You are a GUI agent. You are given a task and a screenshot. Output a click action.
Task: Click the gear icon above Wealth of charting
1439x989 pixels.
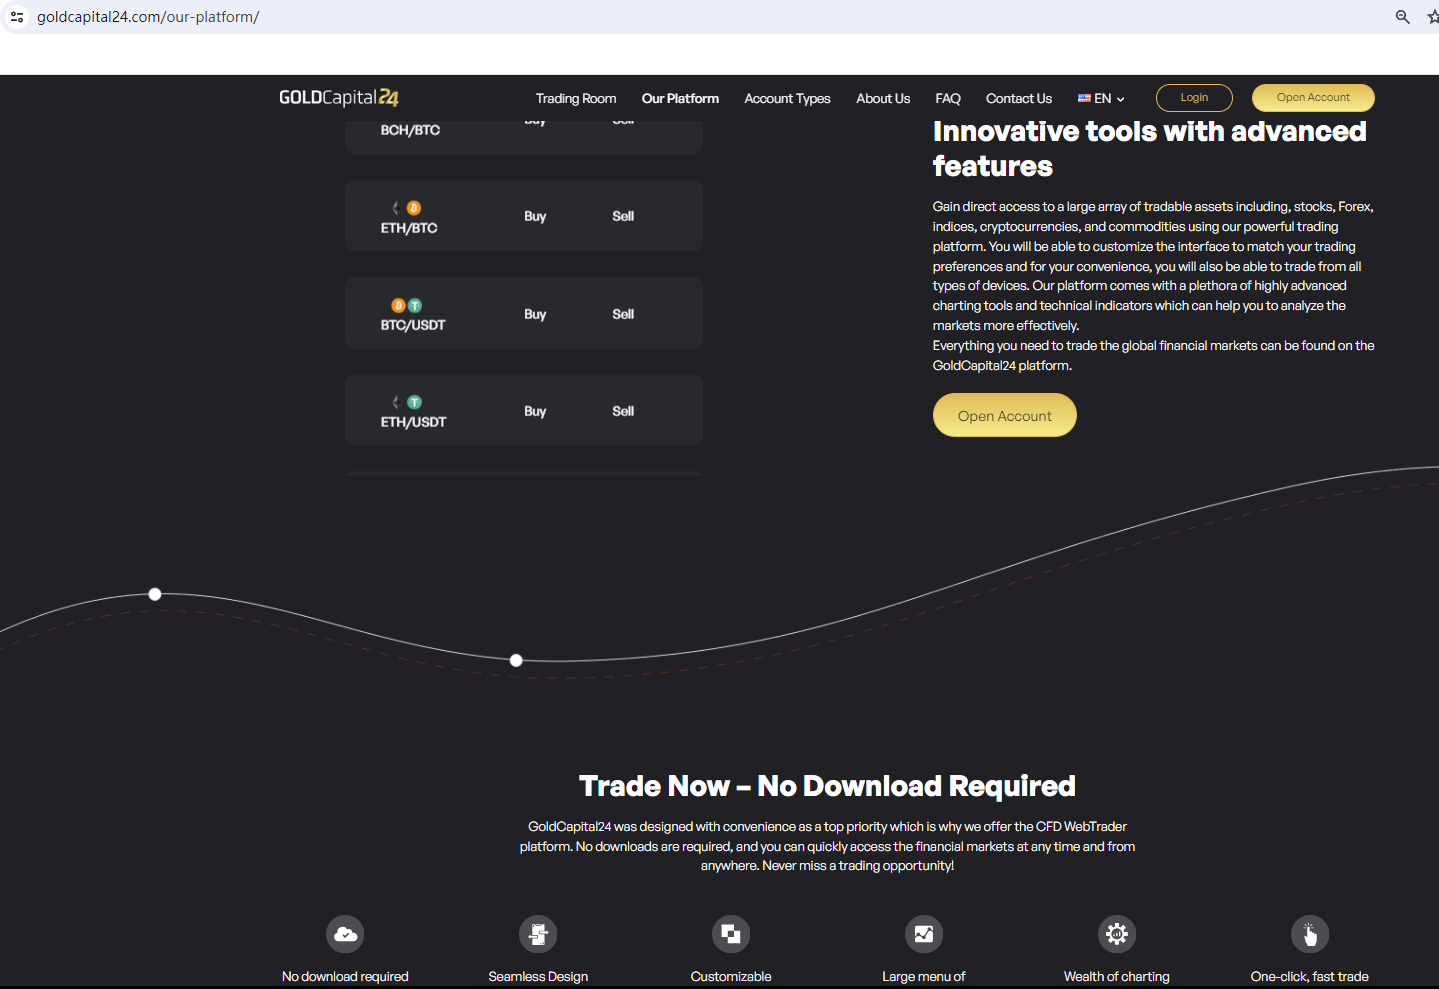pyautogui.click(x=1117, y=934)
